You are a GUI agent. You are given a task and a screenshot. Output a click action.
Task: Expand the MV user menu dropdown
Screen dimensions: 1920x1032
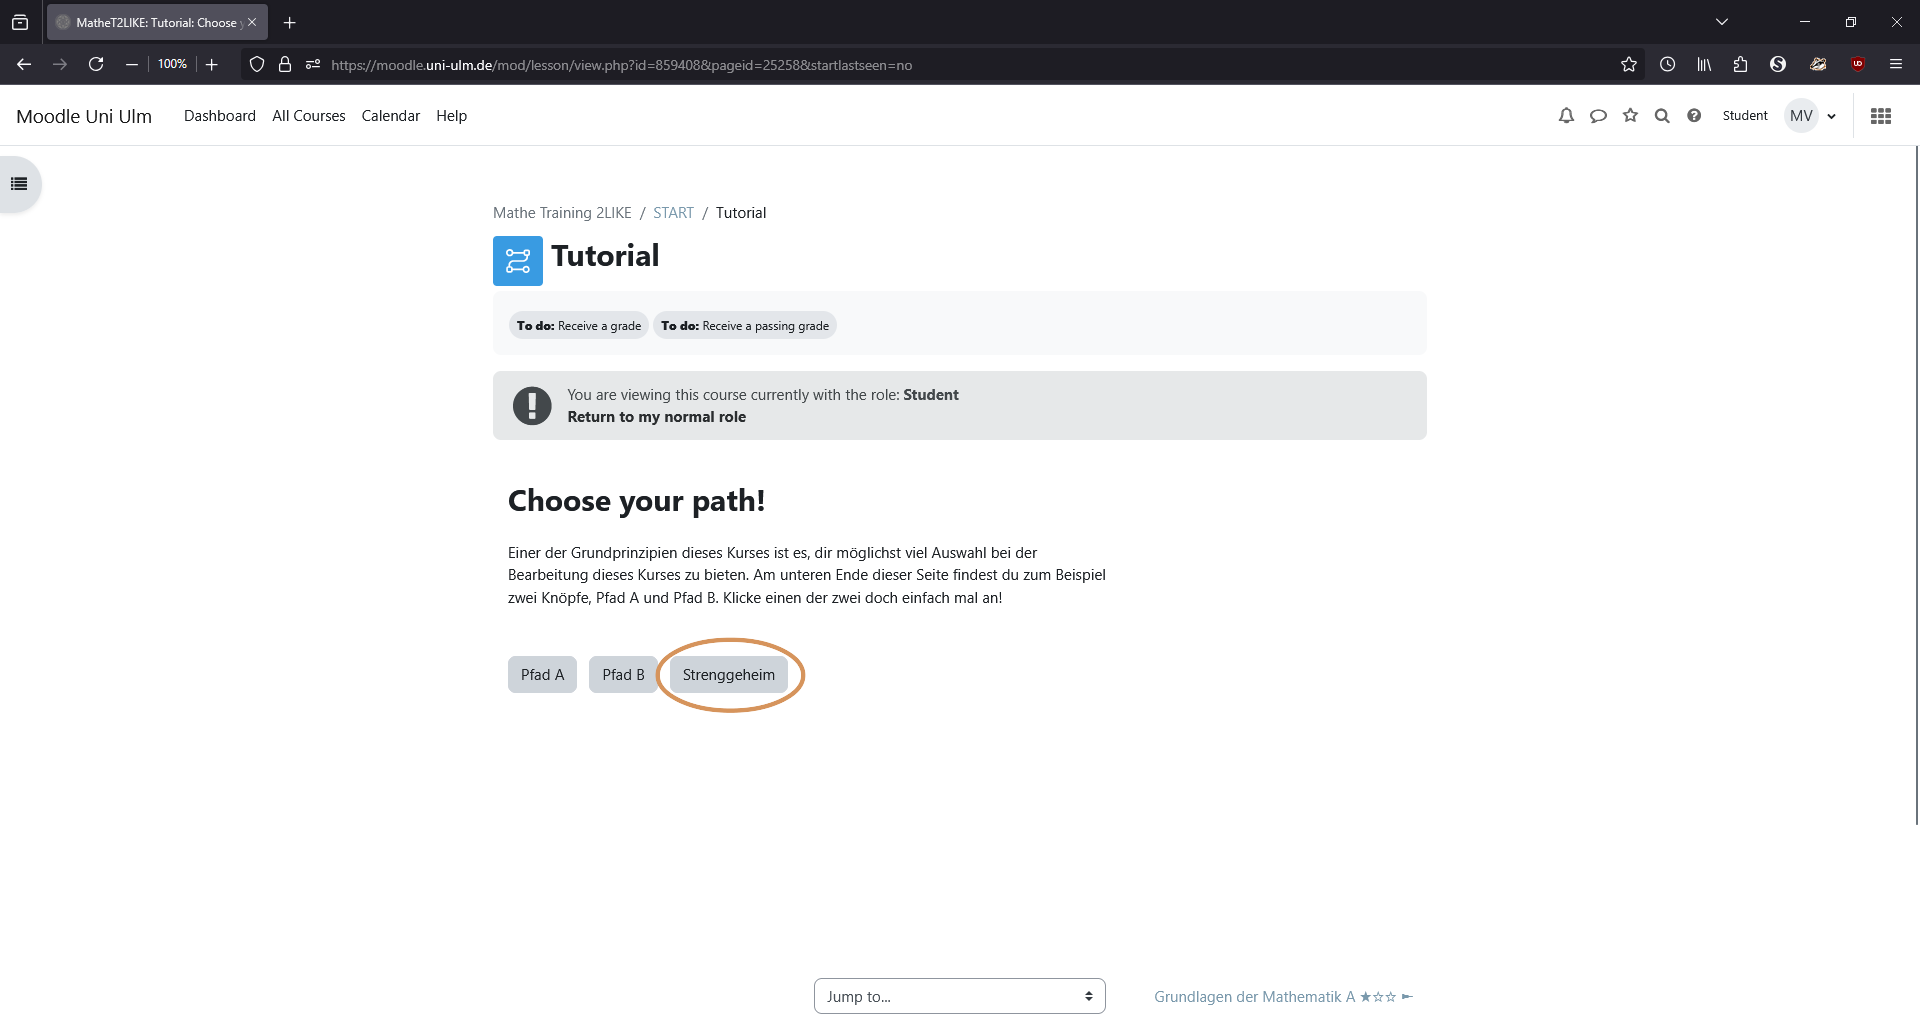tap(1812, 116)
